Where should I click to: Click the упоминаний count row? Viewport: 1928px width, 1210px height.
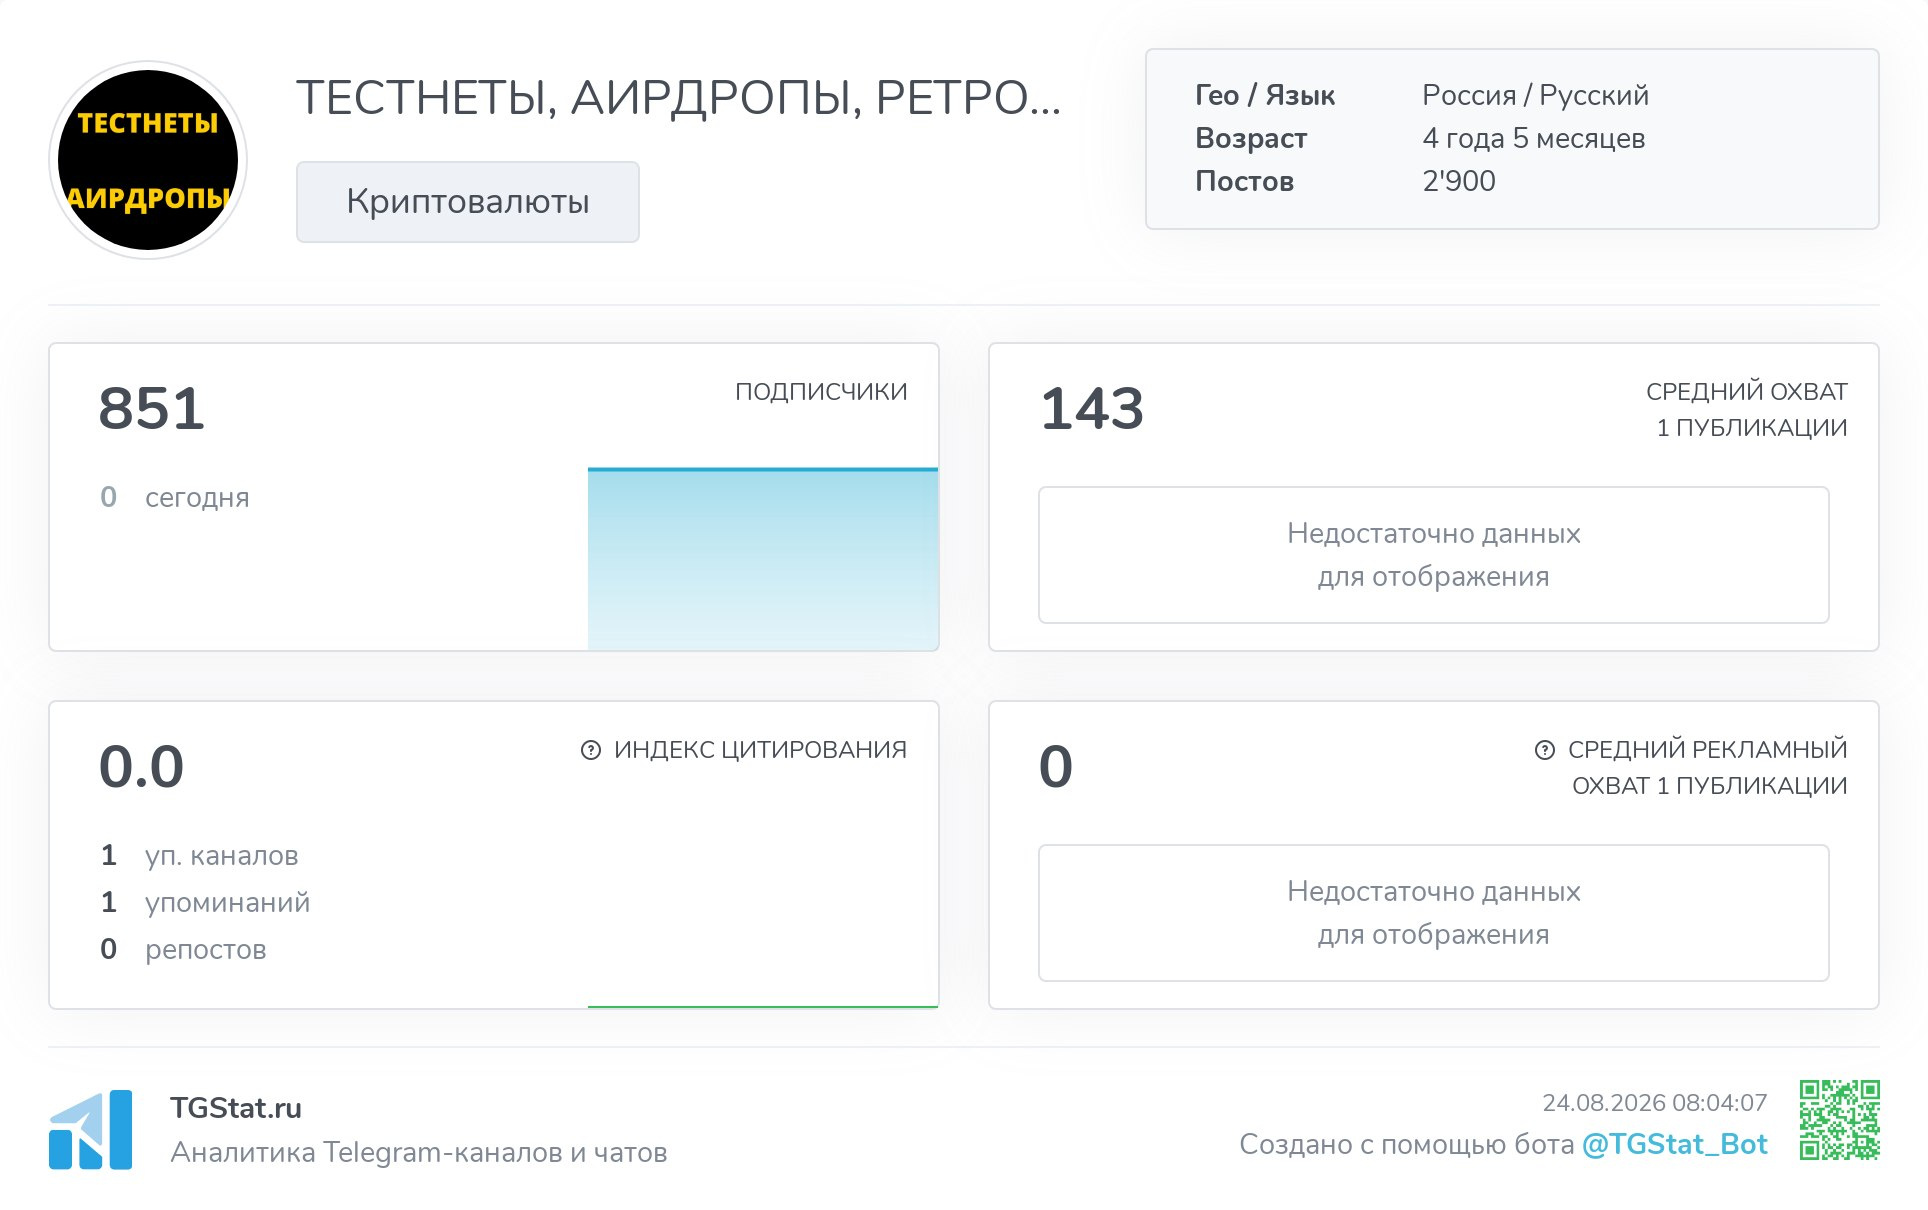(x=206, y=903)
